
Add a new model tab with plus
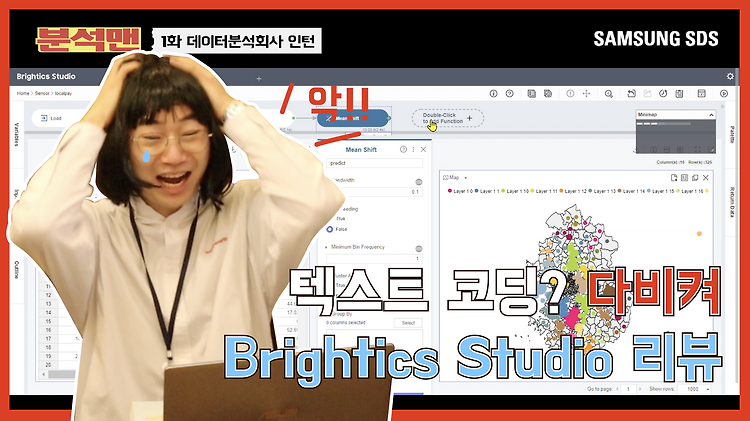(259, 78)
